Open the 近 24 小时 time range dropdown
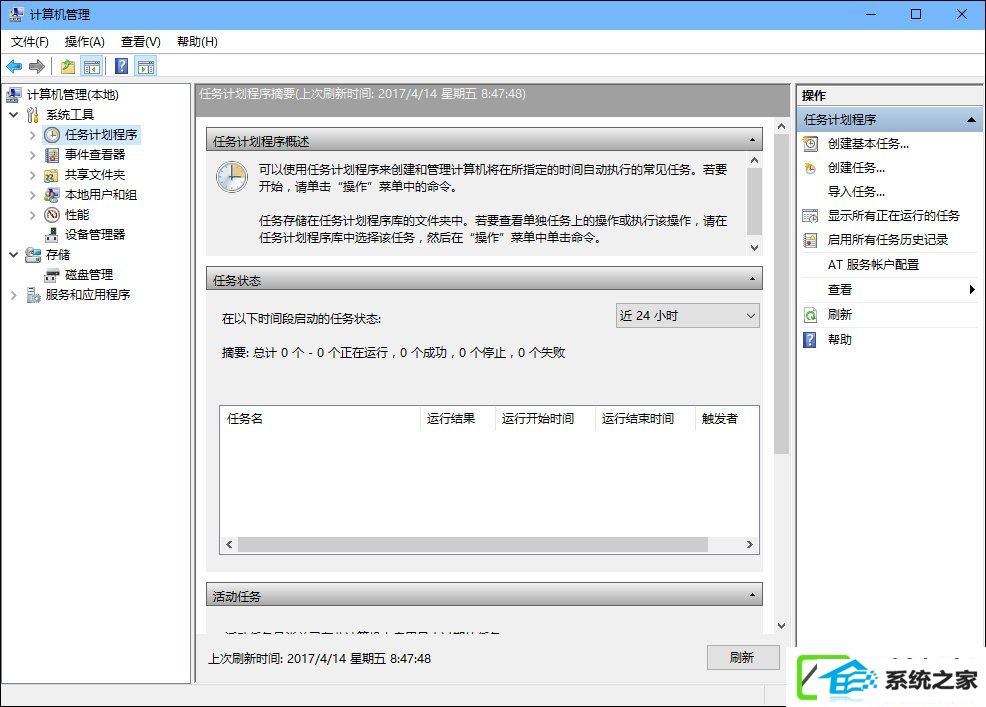Screen dimensions: 986x707 (x=687, y=316)
